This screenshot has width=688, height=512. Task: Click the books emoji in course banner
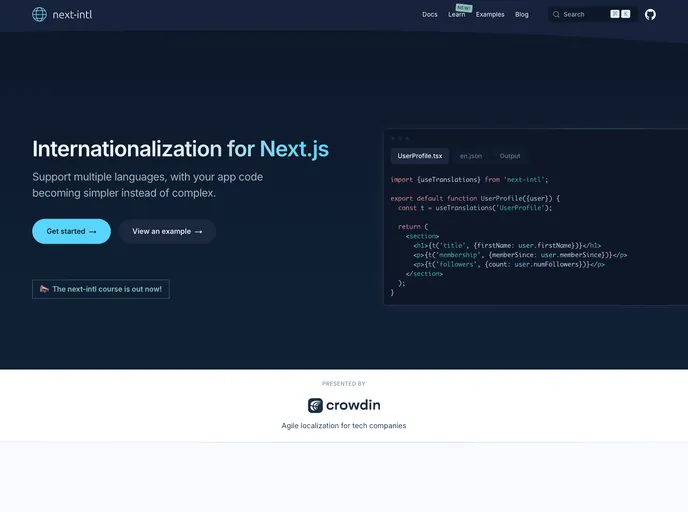(44, 289)
